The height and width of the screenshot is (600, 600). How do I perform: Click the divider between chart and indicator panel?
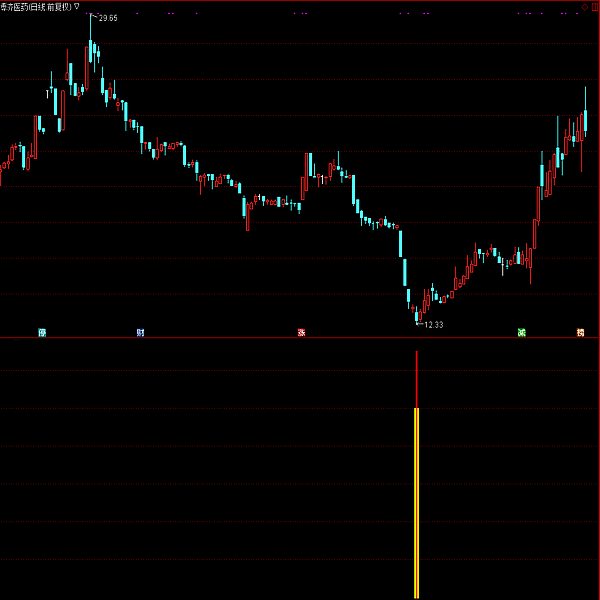tap(300, 338)
